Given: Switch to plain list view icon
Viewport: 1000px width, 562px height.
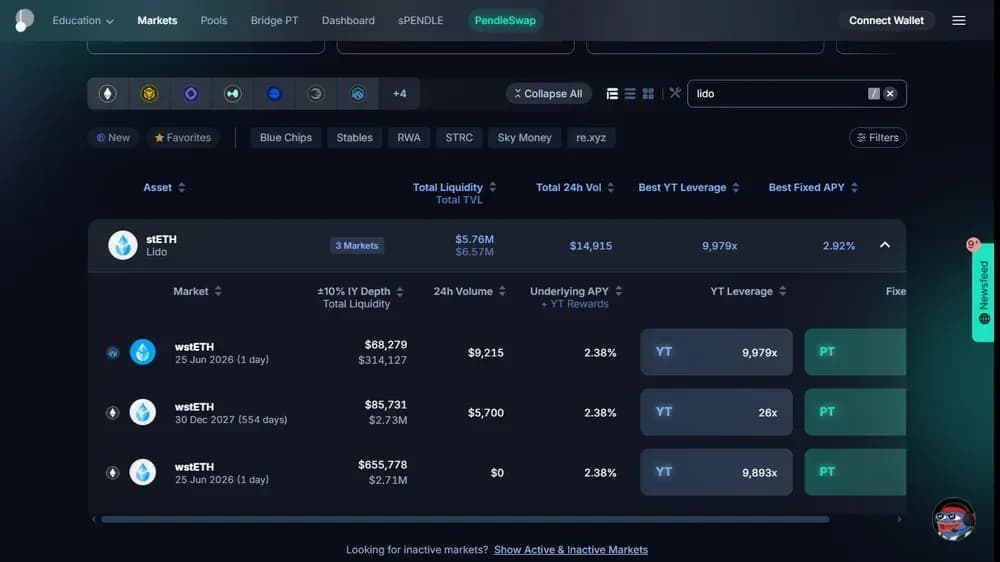Looking at the screenshot, I should click(x=630, y=94).
